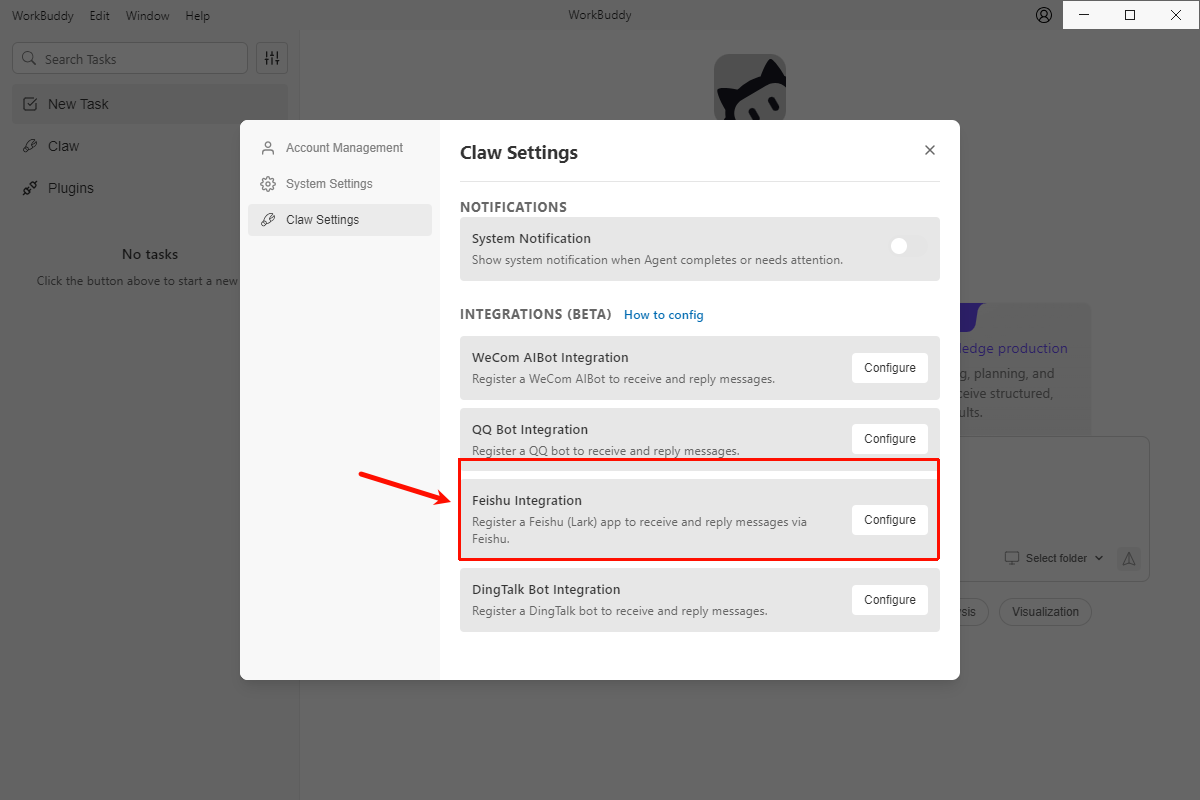Click the No tasks message

pyautogui.click(x=150, y=254)
